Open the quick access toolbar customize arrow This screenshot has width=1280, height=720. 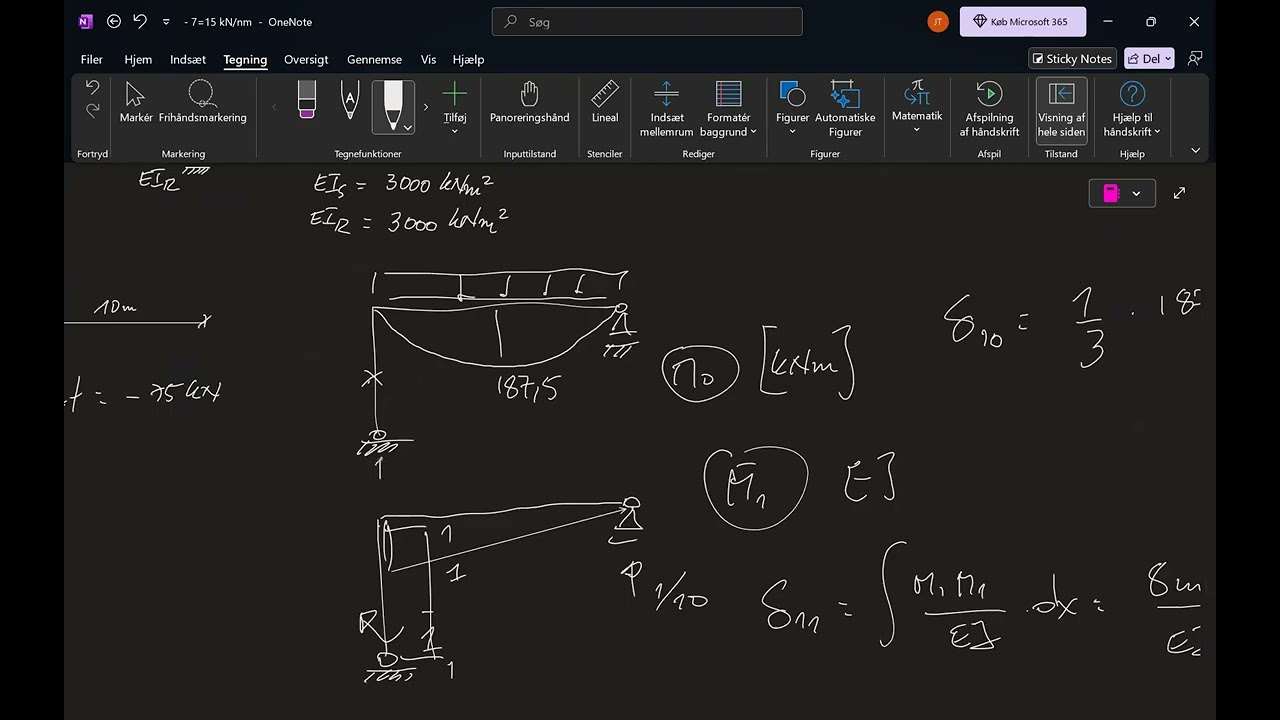pyautogui.click(x=166, y=22)
